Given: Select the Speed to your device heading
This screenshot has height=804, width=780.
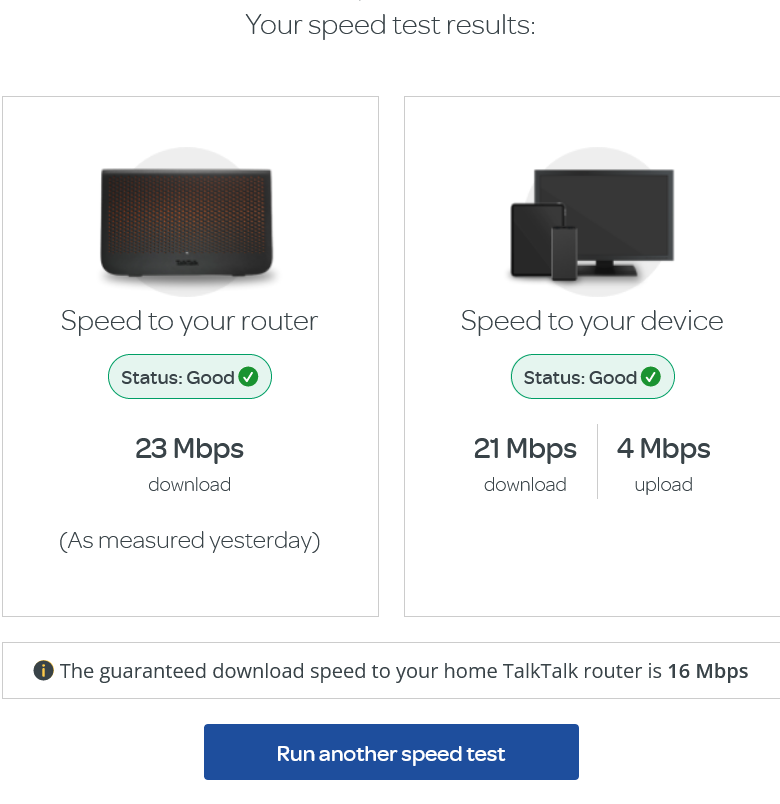Looking at the screenshot, I should pyautogui.click(x=592, y=321).
